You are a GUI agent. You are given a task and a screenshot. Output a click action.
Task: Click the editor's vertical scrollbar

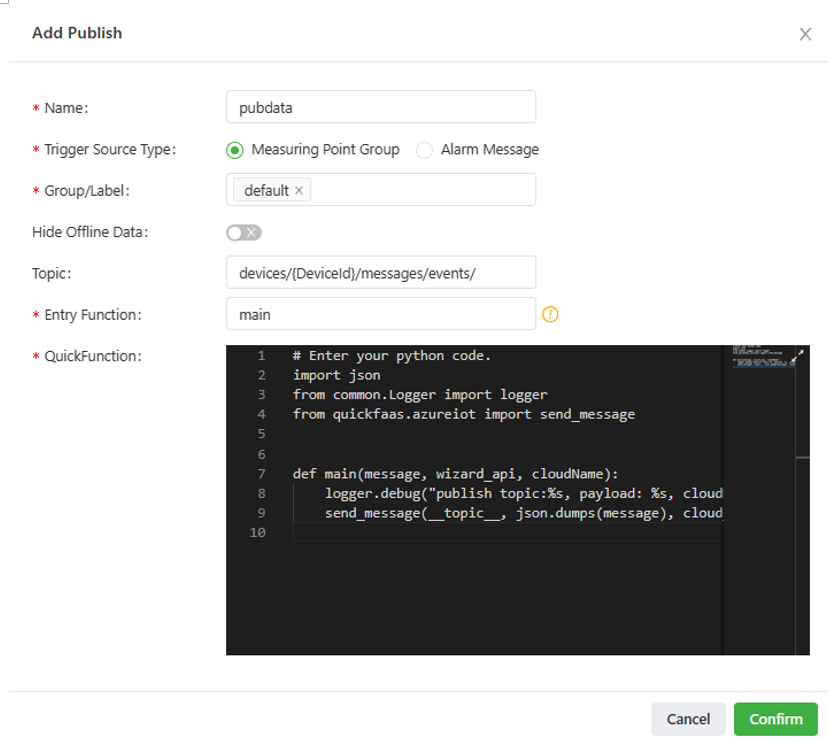point(802,500)
